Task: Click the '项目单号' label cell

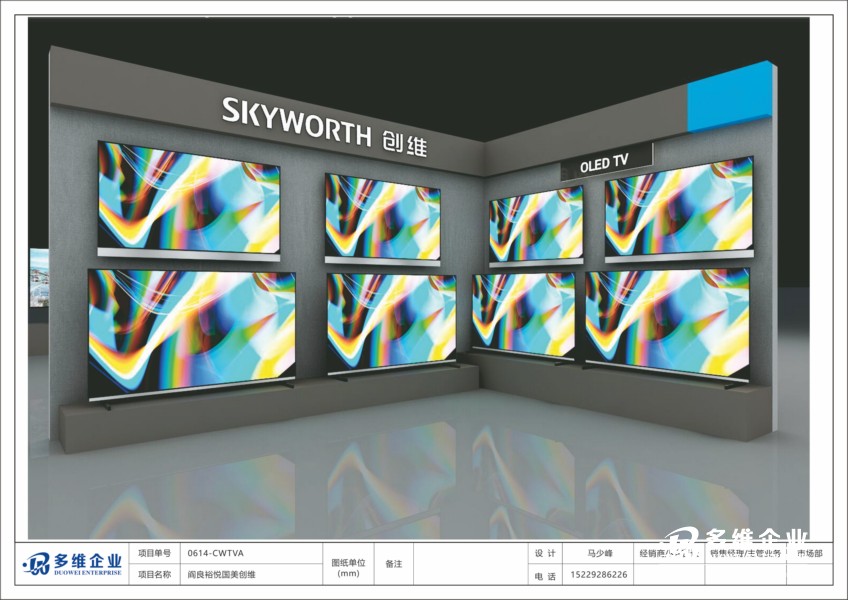Action: click(x=154, y=553)
